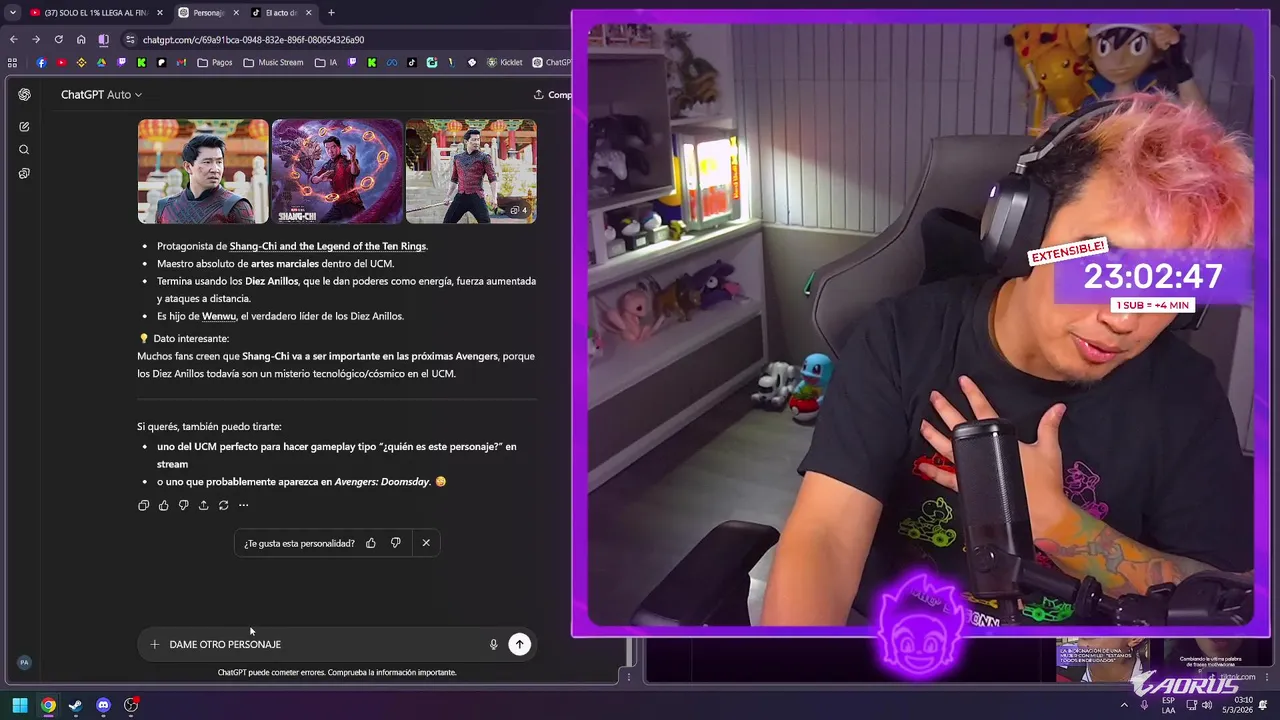
Task: Open Meta AI bookmark icon
Action: tap(392, 62)
